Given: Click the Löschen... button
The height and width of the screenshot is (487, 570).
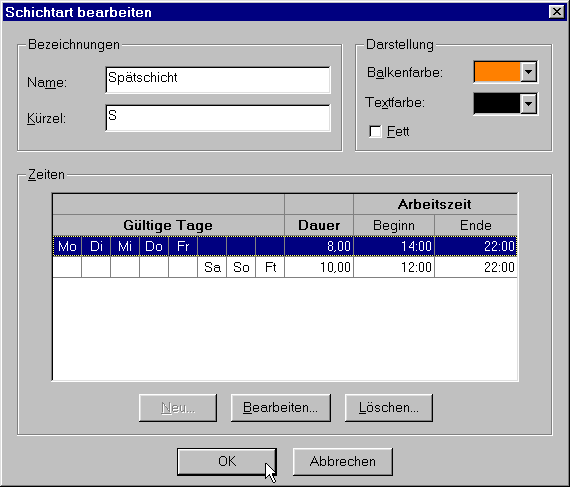Looking at the screenshot, I should point(389,408).
